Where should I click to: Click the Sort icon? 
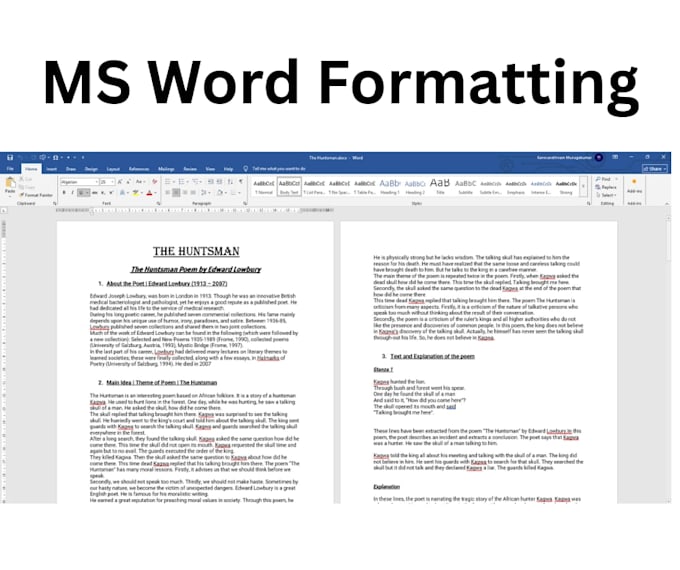coord(231,183)
